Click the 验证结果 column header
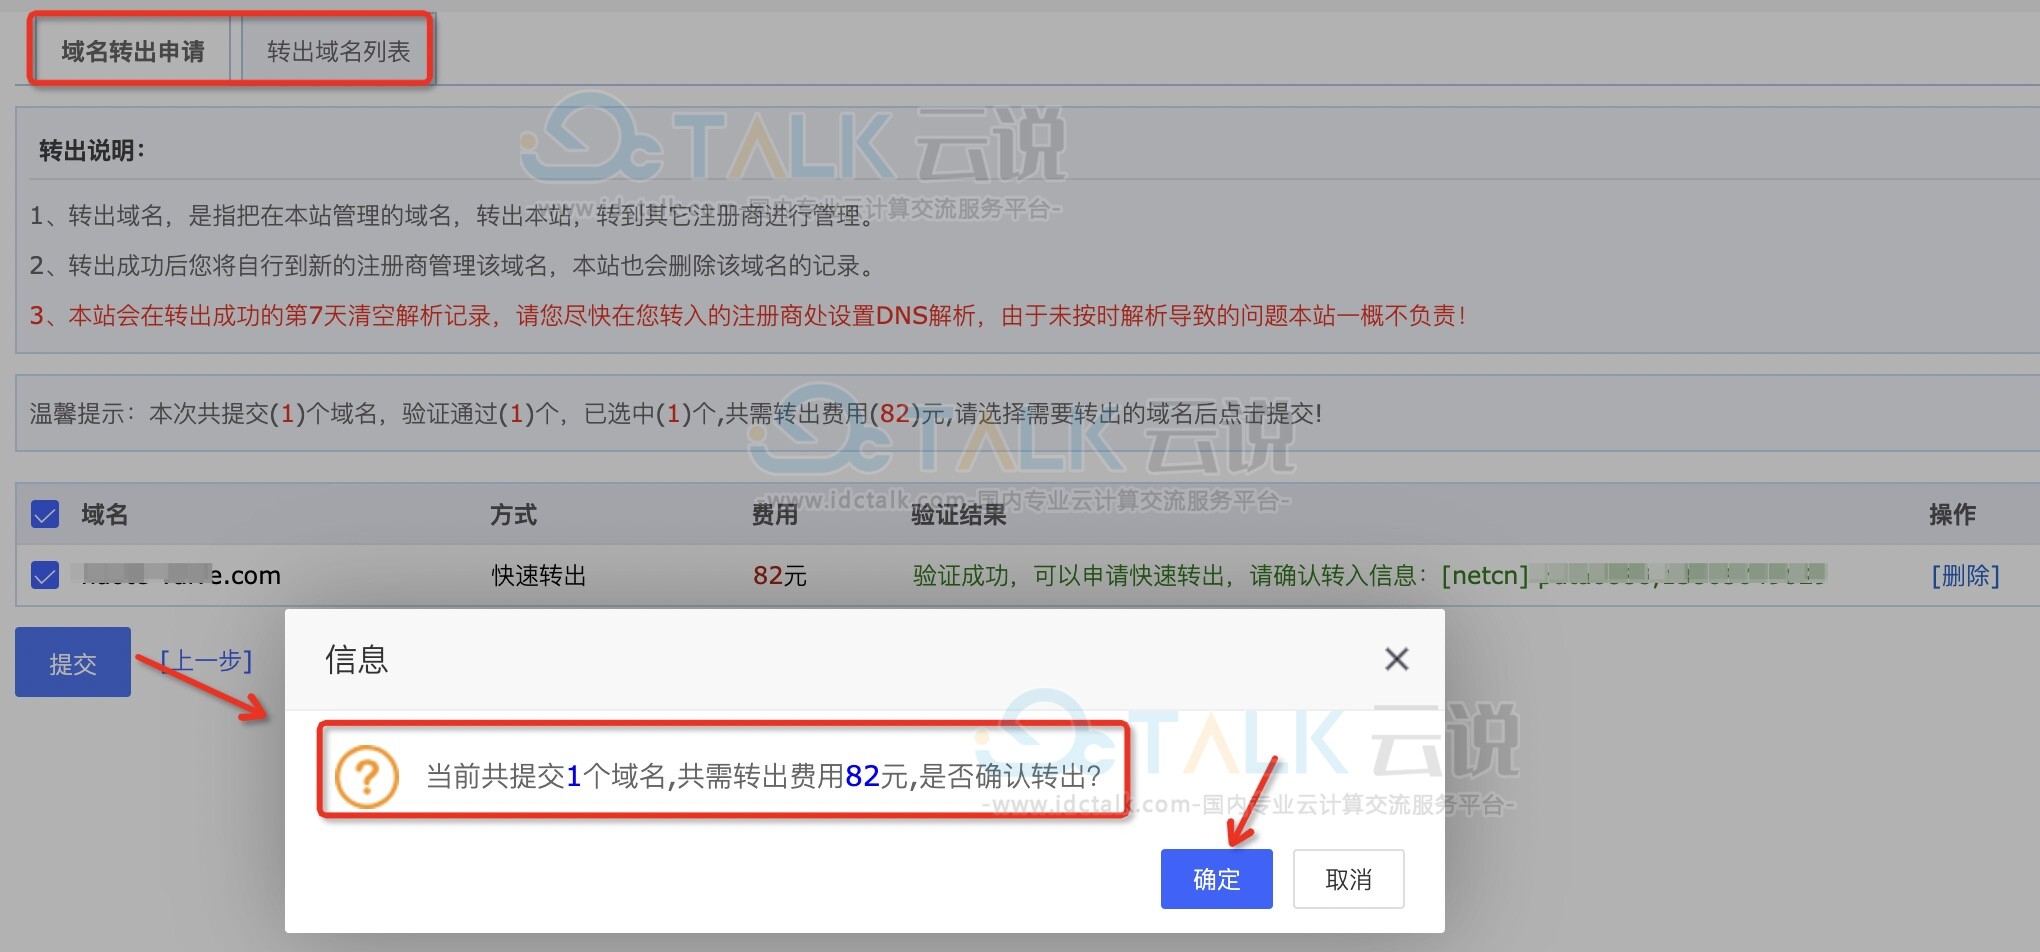The width and height of the screenshot is (2040, 952). click(x=958, y=515)
